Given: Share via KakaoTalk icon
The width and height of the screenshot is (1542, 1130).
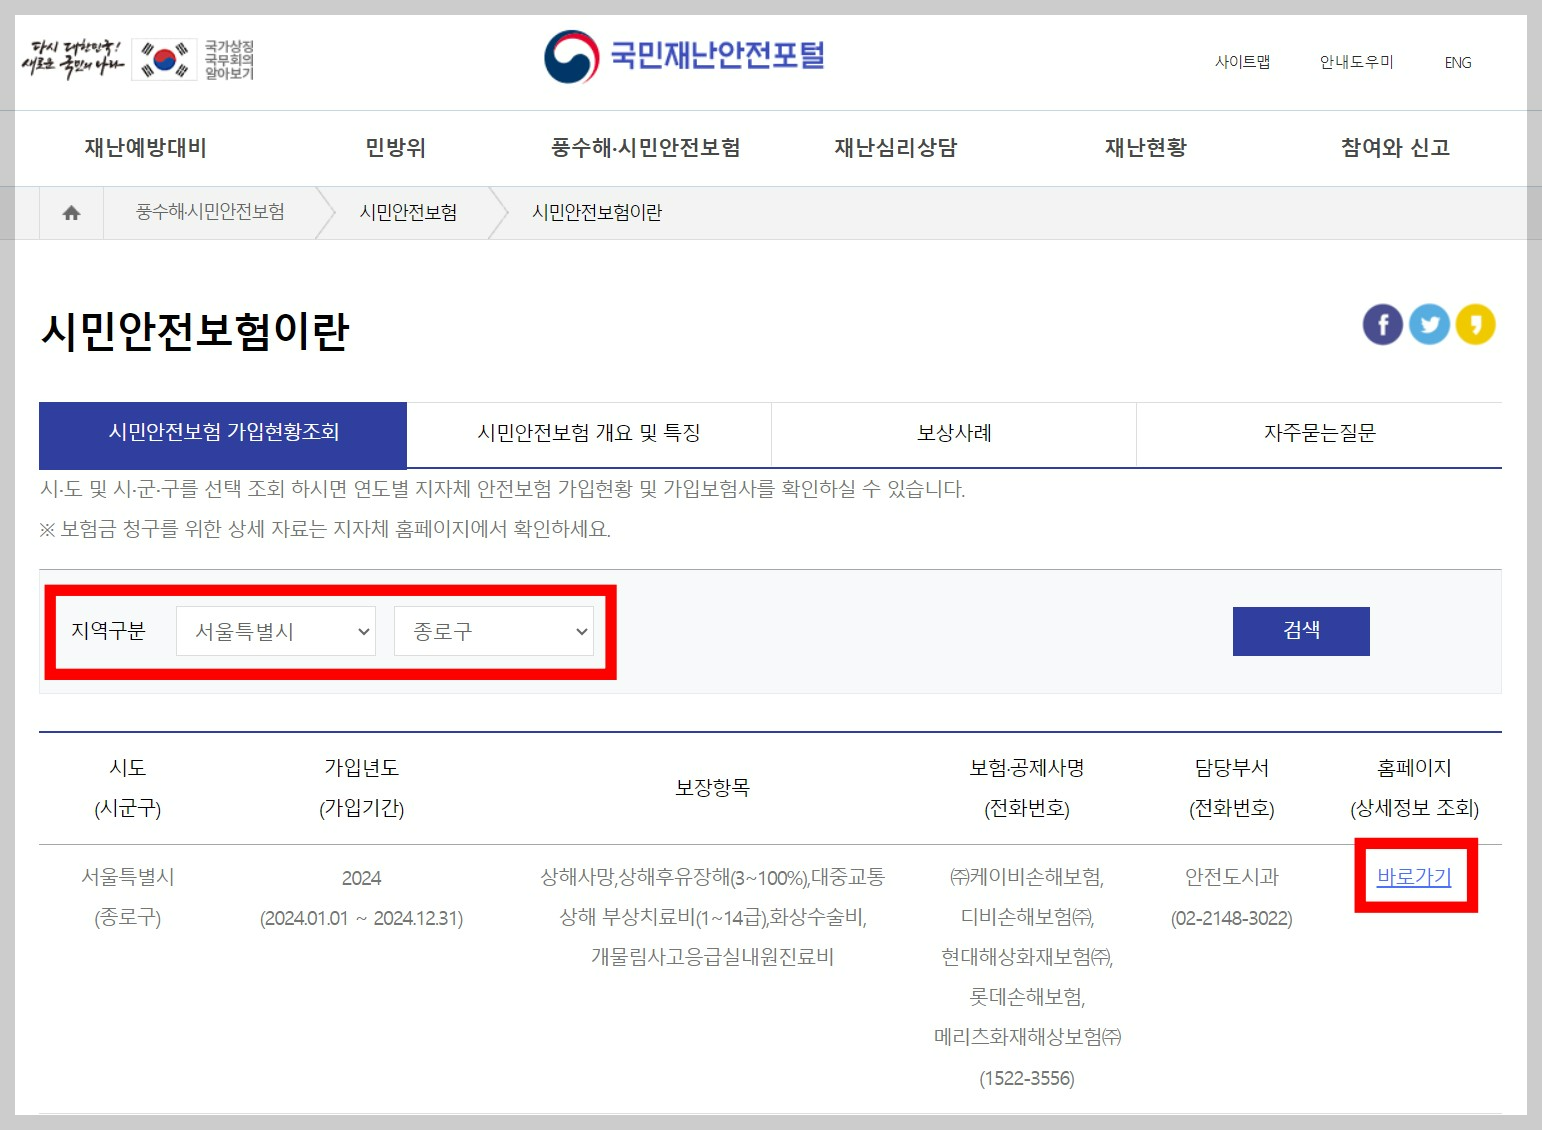Looking at the screenshot, I should (1477, 323).
